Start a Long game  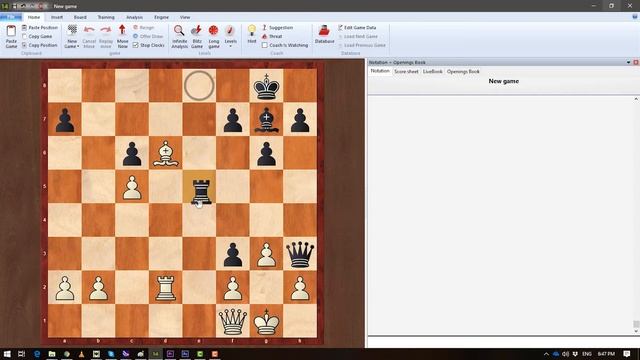[x=213, y=36]
